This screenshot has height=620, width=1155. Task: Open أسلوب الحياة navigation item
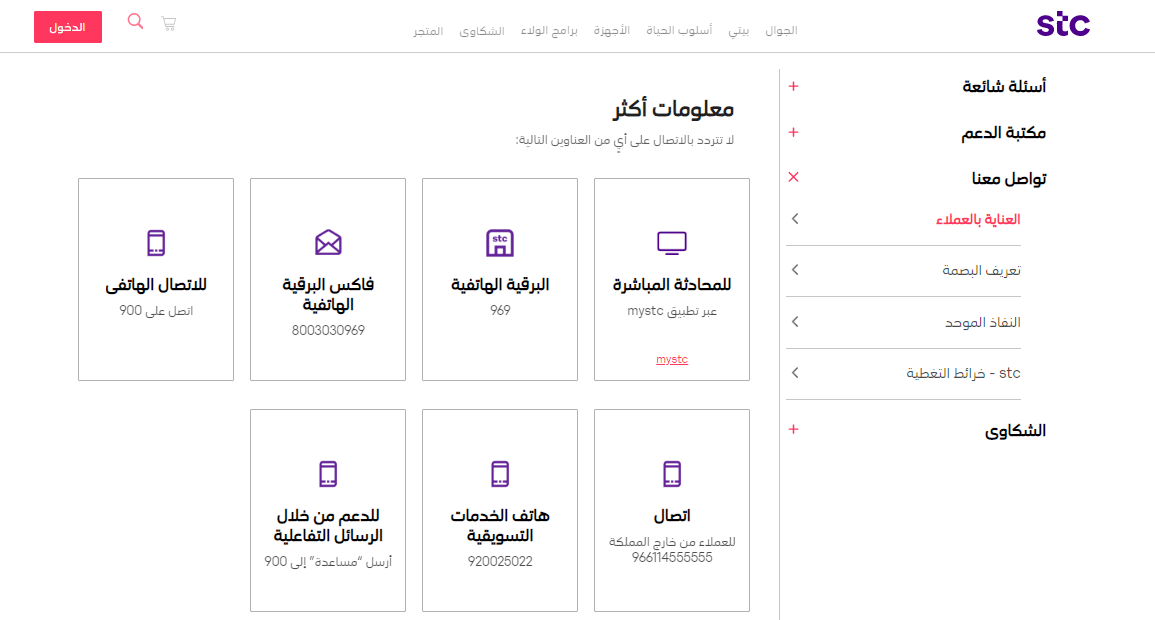(x=679, y=30)
